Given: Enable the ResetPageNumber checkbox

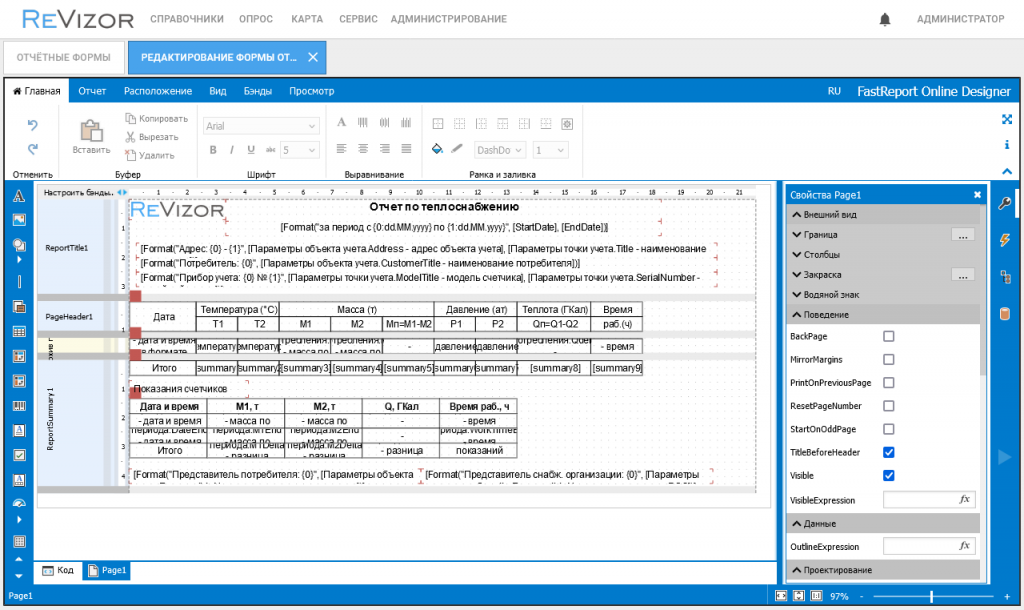Looking at the screenshot, I should coord(889,406).
